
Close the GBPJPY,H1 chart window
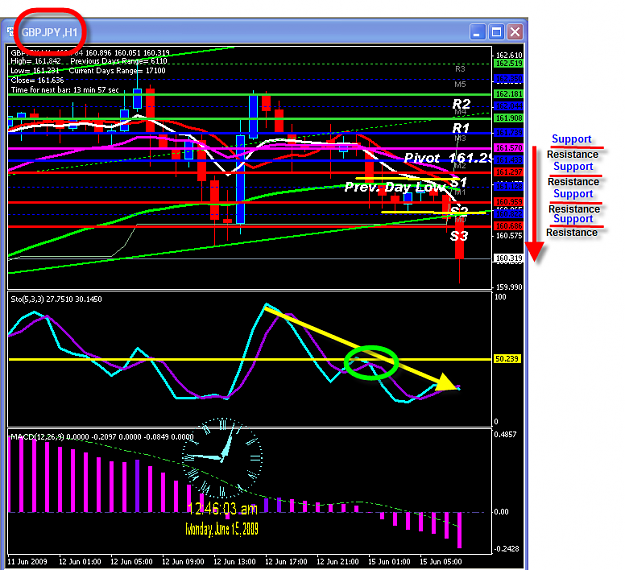tap(515, 32)
